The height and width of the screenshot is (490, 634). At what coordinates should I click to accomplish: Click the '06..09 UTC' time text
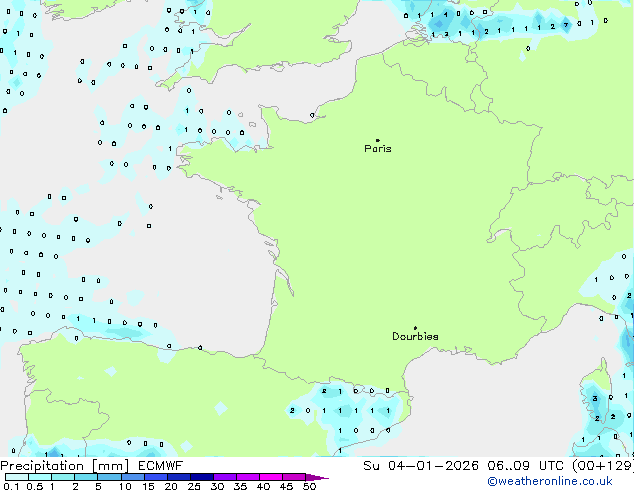coord(525,466)
